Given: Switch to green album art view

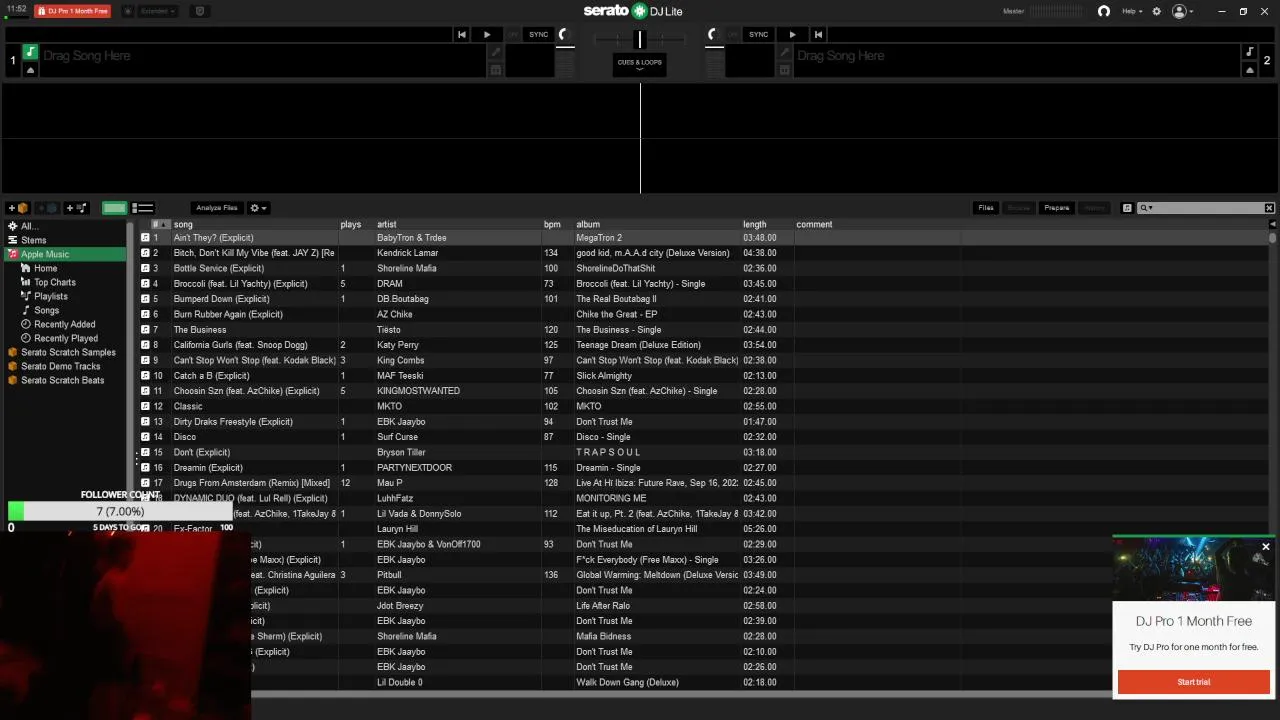Looking at the screenshot, I should click(114, 208).
